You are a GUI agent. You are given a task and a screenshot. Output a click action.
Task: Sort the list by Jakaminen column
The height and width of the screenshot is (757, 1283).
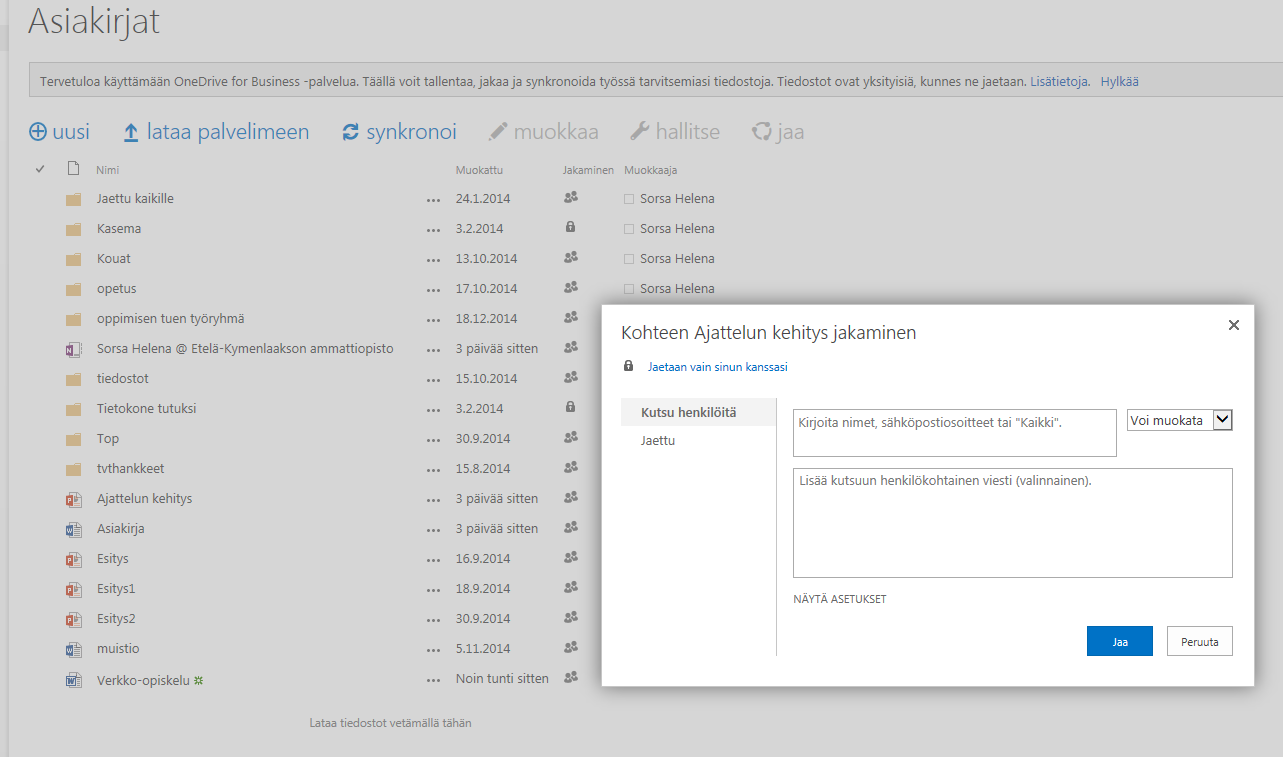(x=588, y=170)
